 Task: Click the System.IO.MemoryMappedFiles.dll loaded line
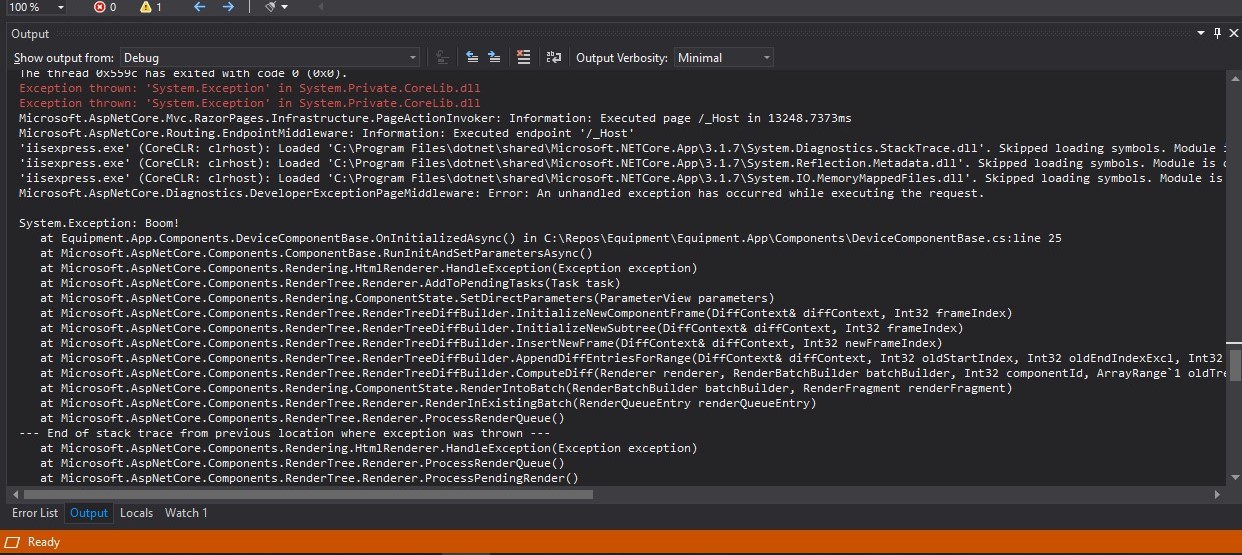[623, 178]
